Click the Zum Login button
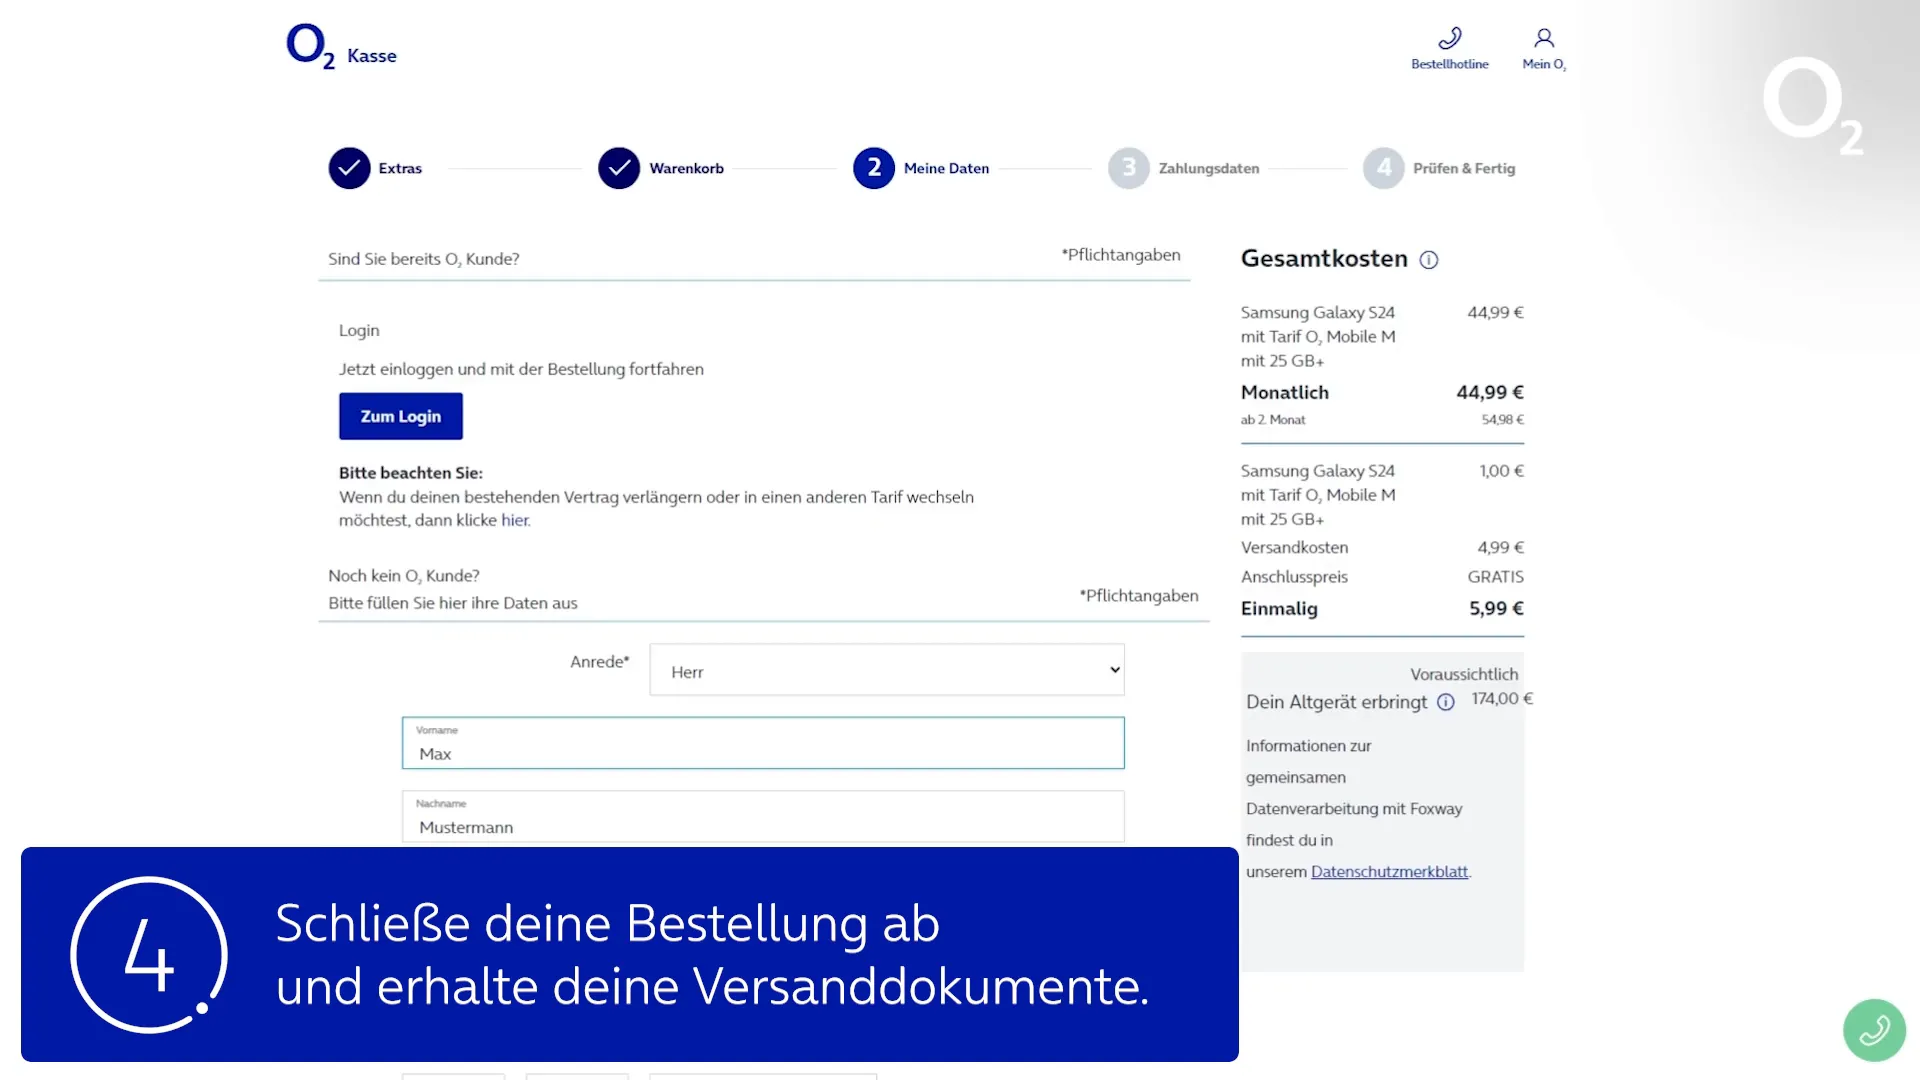This screenshot has height=1080, width=1920. 401,416
